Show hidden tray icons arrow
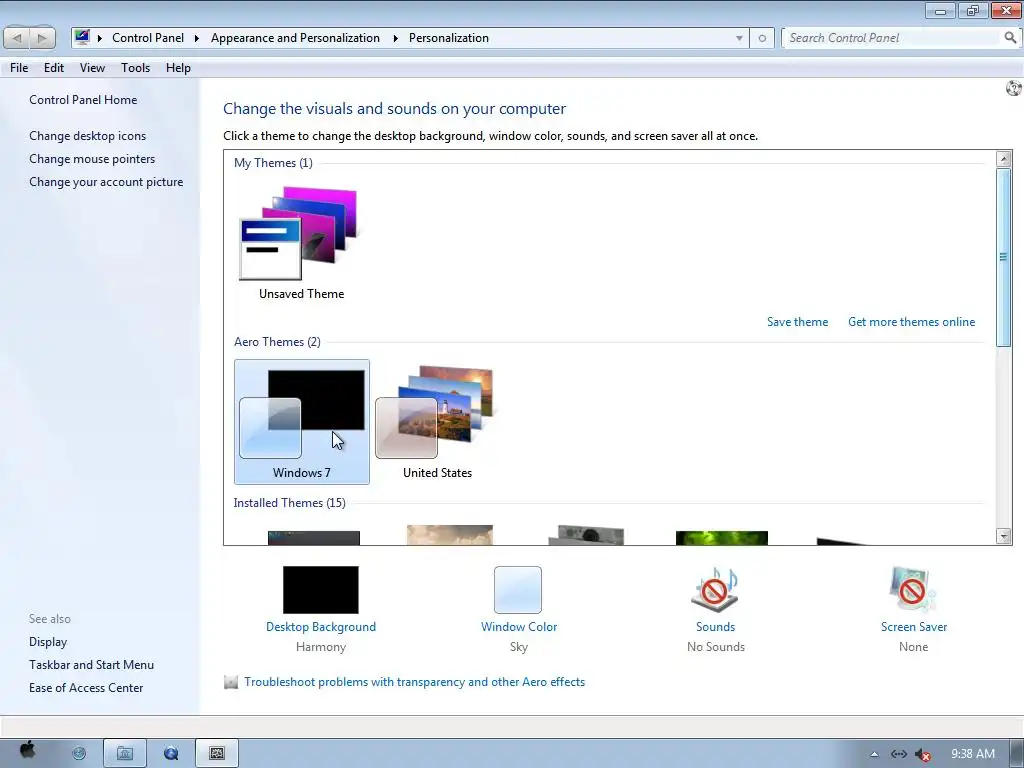This screenshot has height=768, width=1024. (874, 754)
